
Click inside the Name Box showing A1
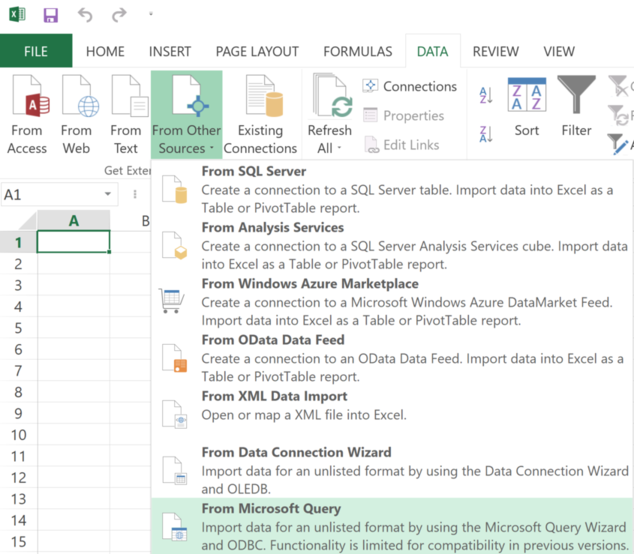51,195
